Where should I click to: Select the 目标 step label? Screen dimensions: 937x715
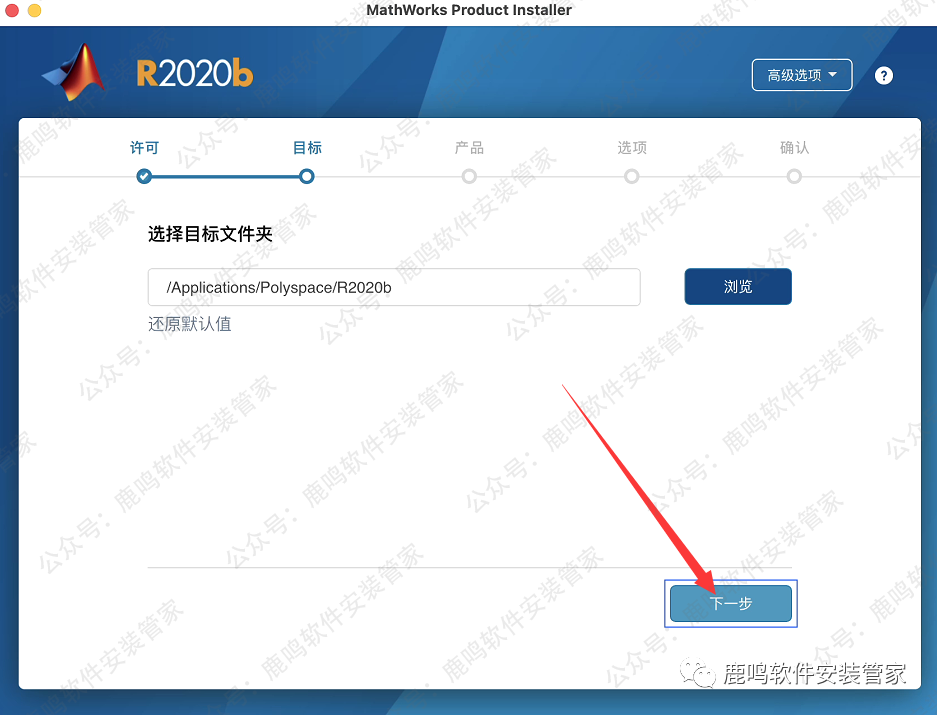[307, 148]
